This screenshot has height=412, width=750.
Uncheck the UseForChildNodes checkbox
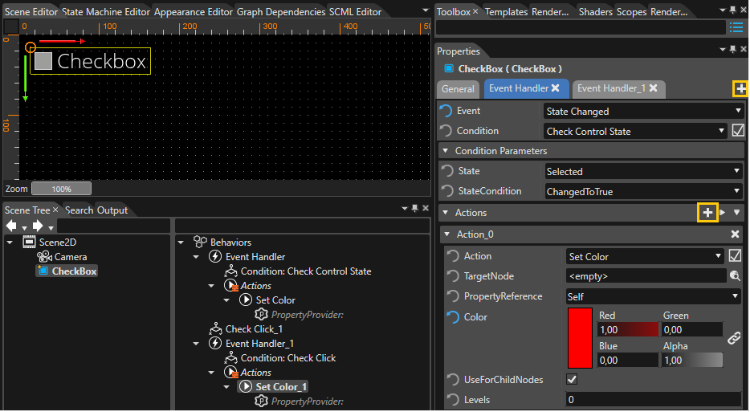(572, 379)
